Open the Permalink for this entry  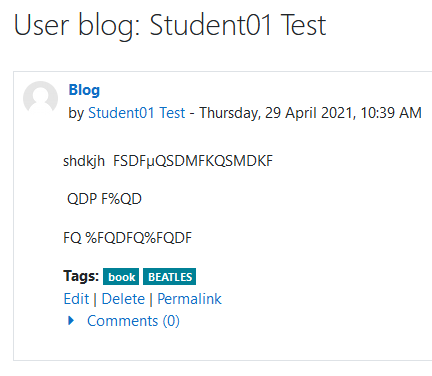(x=189, y=299)
